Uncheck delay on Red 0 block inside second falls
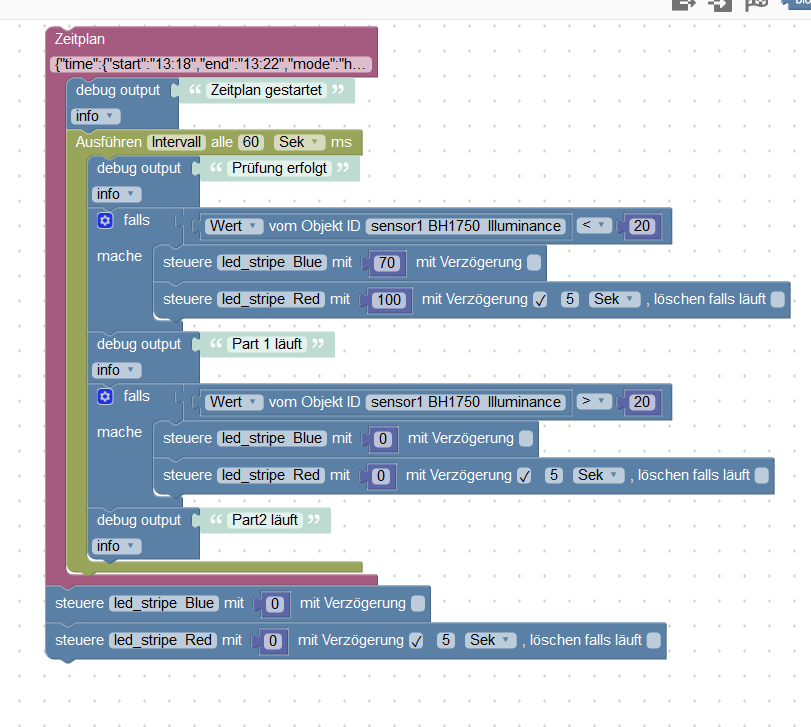Viewport: 811px width, 727px height. pos(524,476)
